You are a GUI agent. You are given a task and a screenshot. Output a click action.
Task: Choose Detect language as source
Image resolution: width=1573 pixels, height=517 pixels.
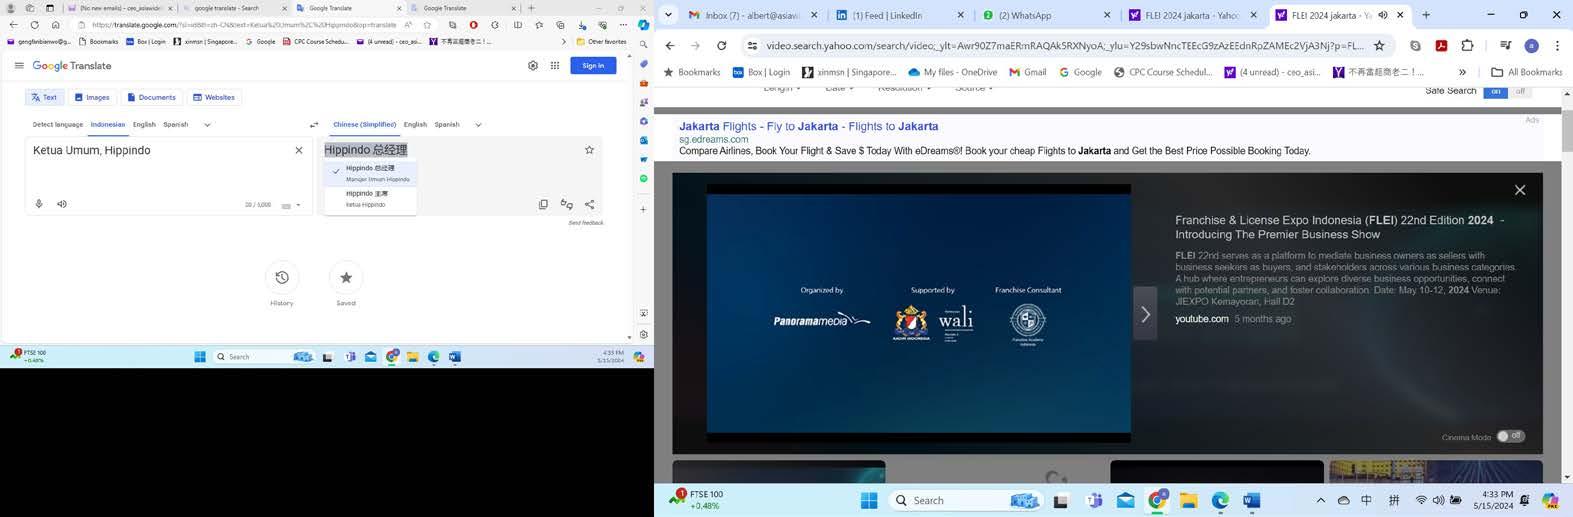pyautogui.click(x=58, y=125)
